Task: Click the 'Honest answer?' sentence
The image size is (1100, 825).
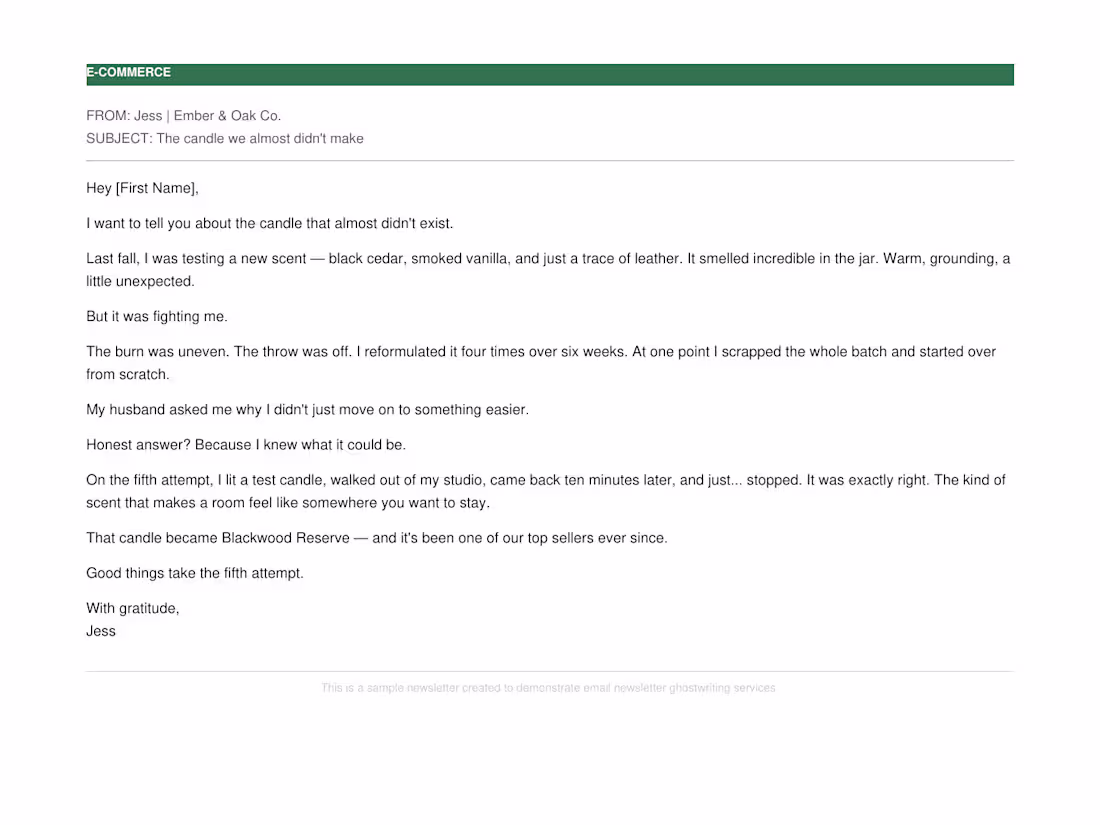Action: (x=138, y=445)
